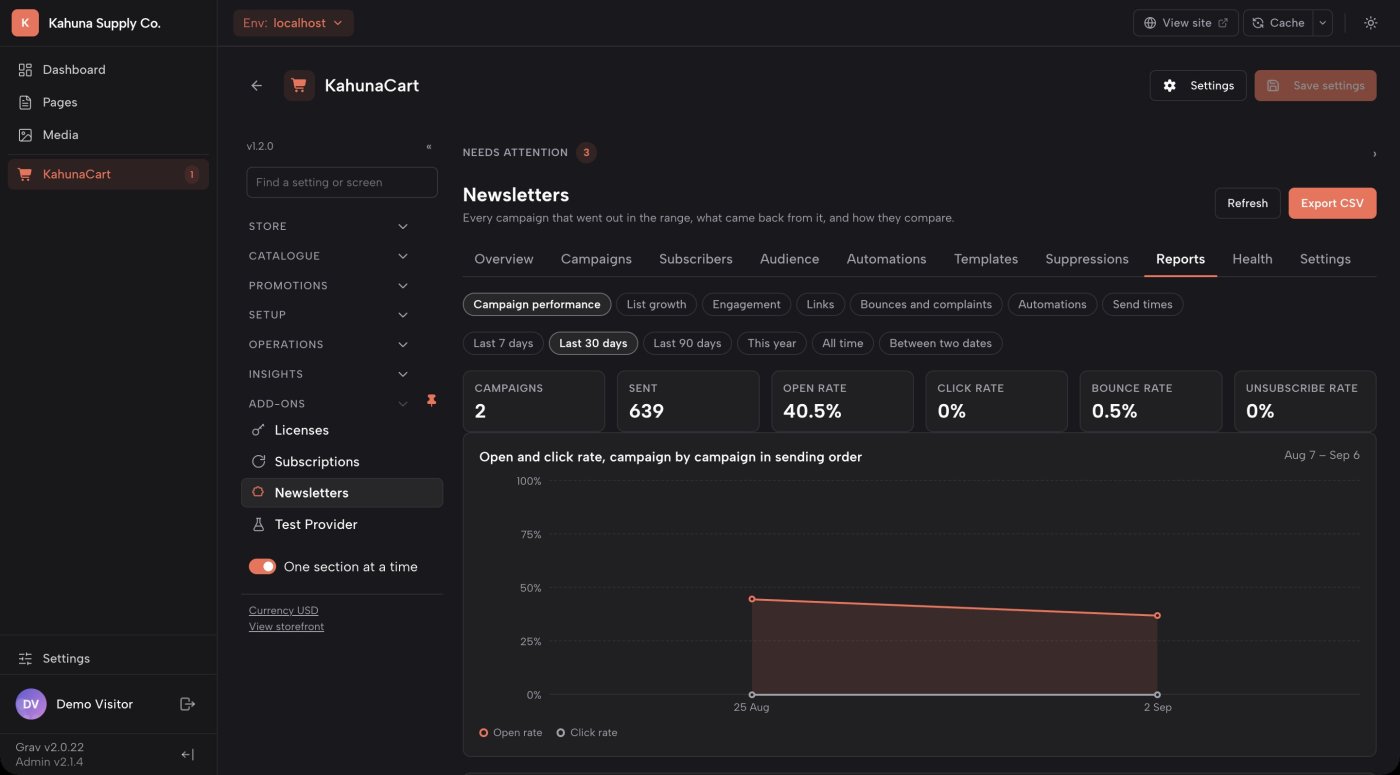Select KahunaCart cart icon in sidebar
Image resolution: width=1400 pixels, height=775 pixels.
tap(26, 174)
